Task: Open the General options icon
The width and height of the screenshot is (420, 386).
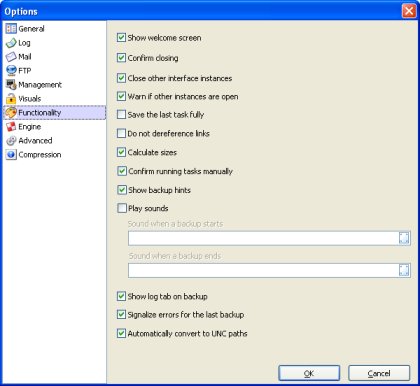Action: coord(11,29)
